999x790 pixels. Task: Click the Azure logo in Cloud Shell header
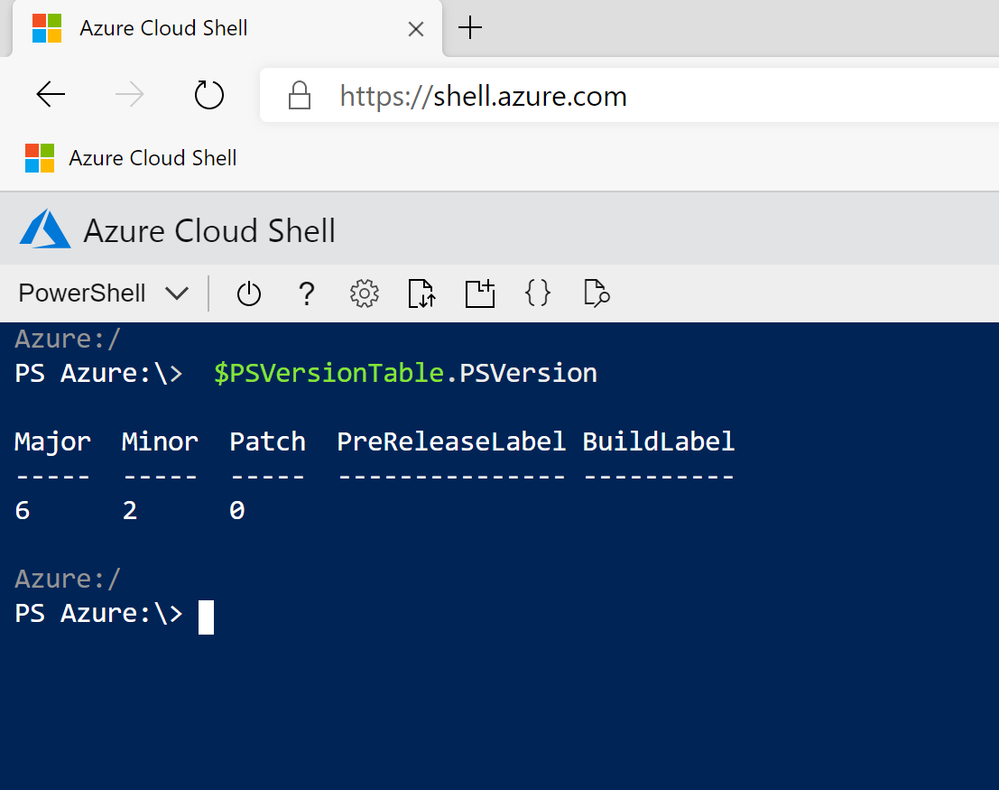pyautogui.click(x=45, y=229)
